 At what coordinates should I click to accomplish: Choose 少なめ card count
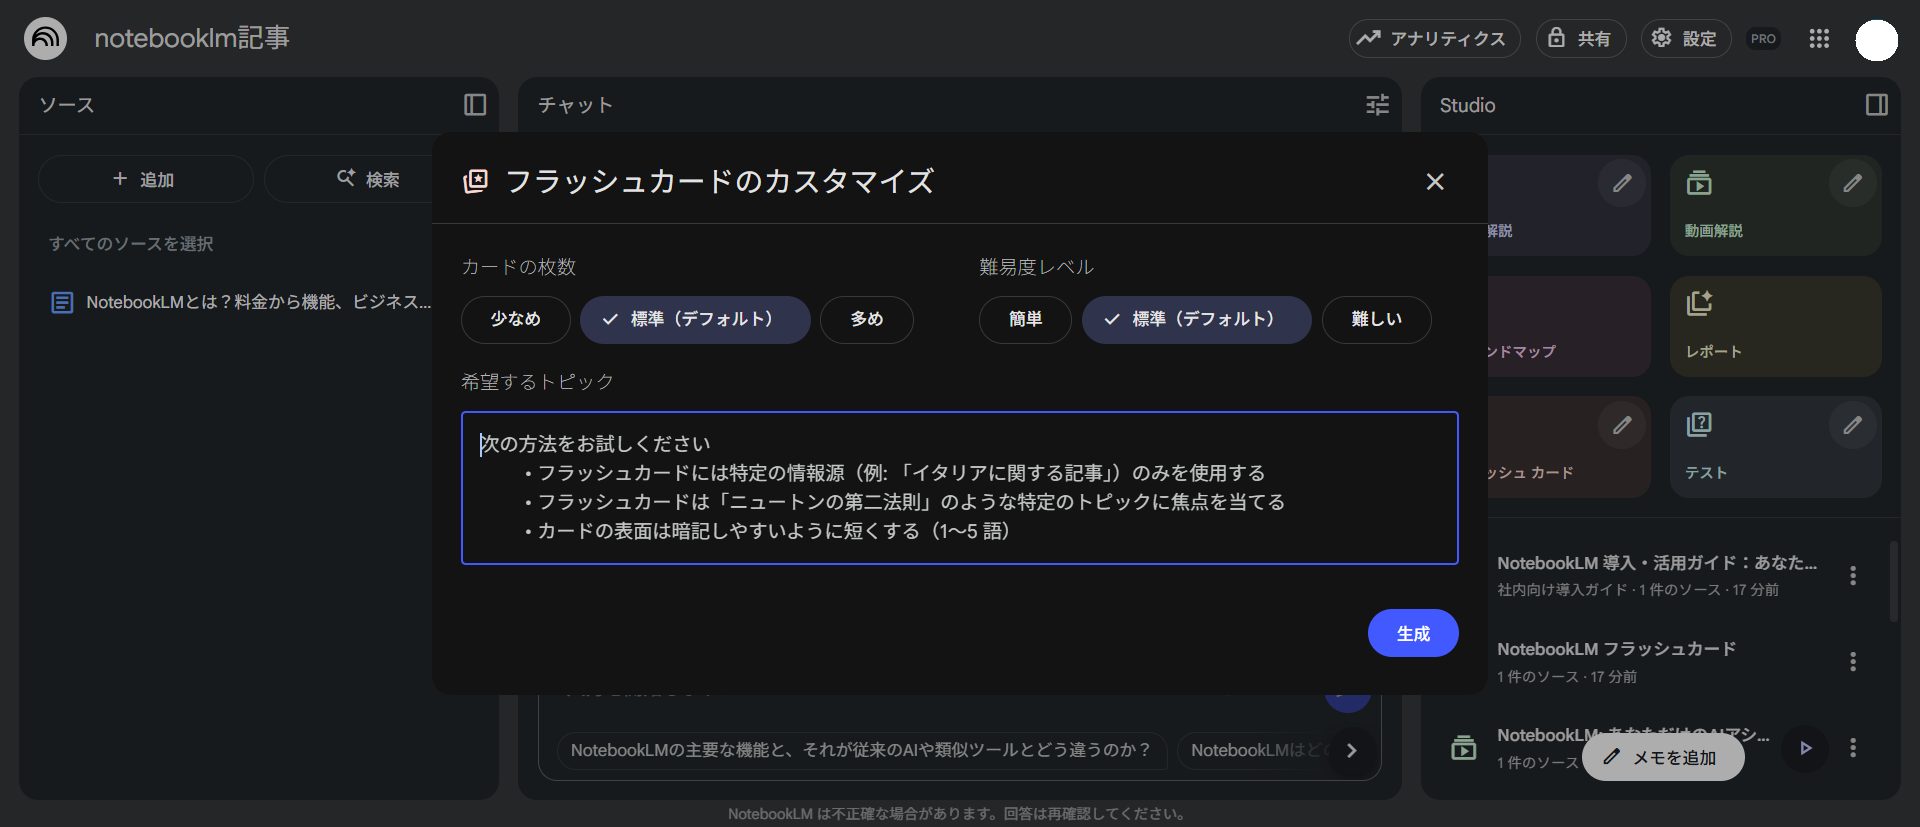point(515,319)
